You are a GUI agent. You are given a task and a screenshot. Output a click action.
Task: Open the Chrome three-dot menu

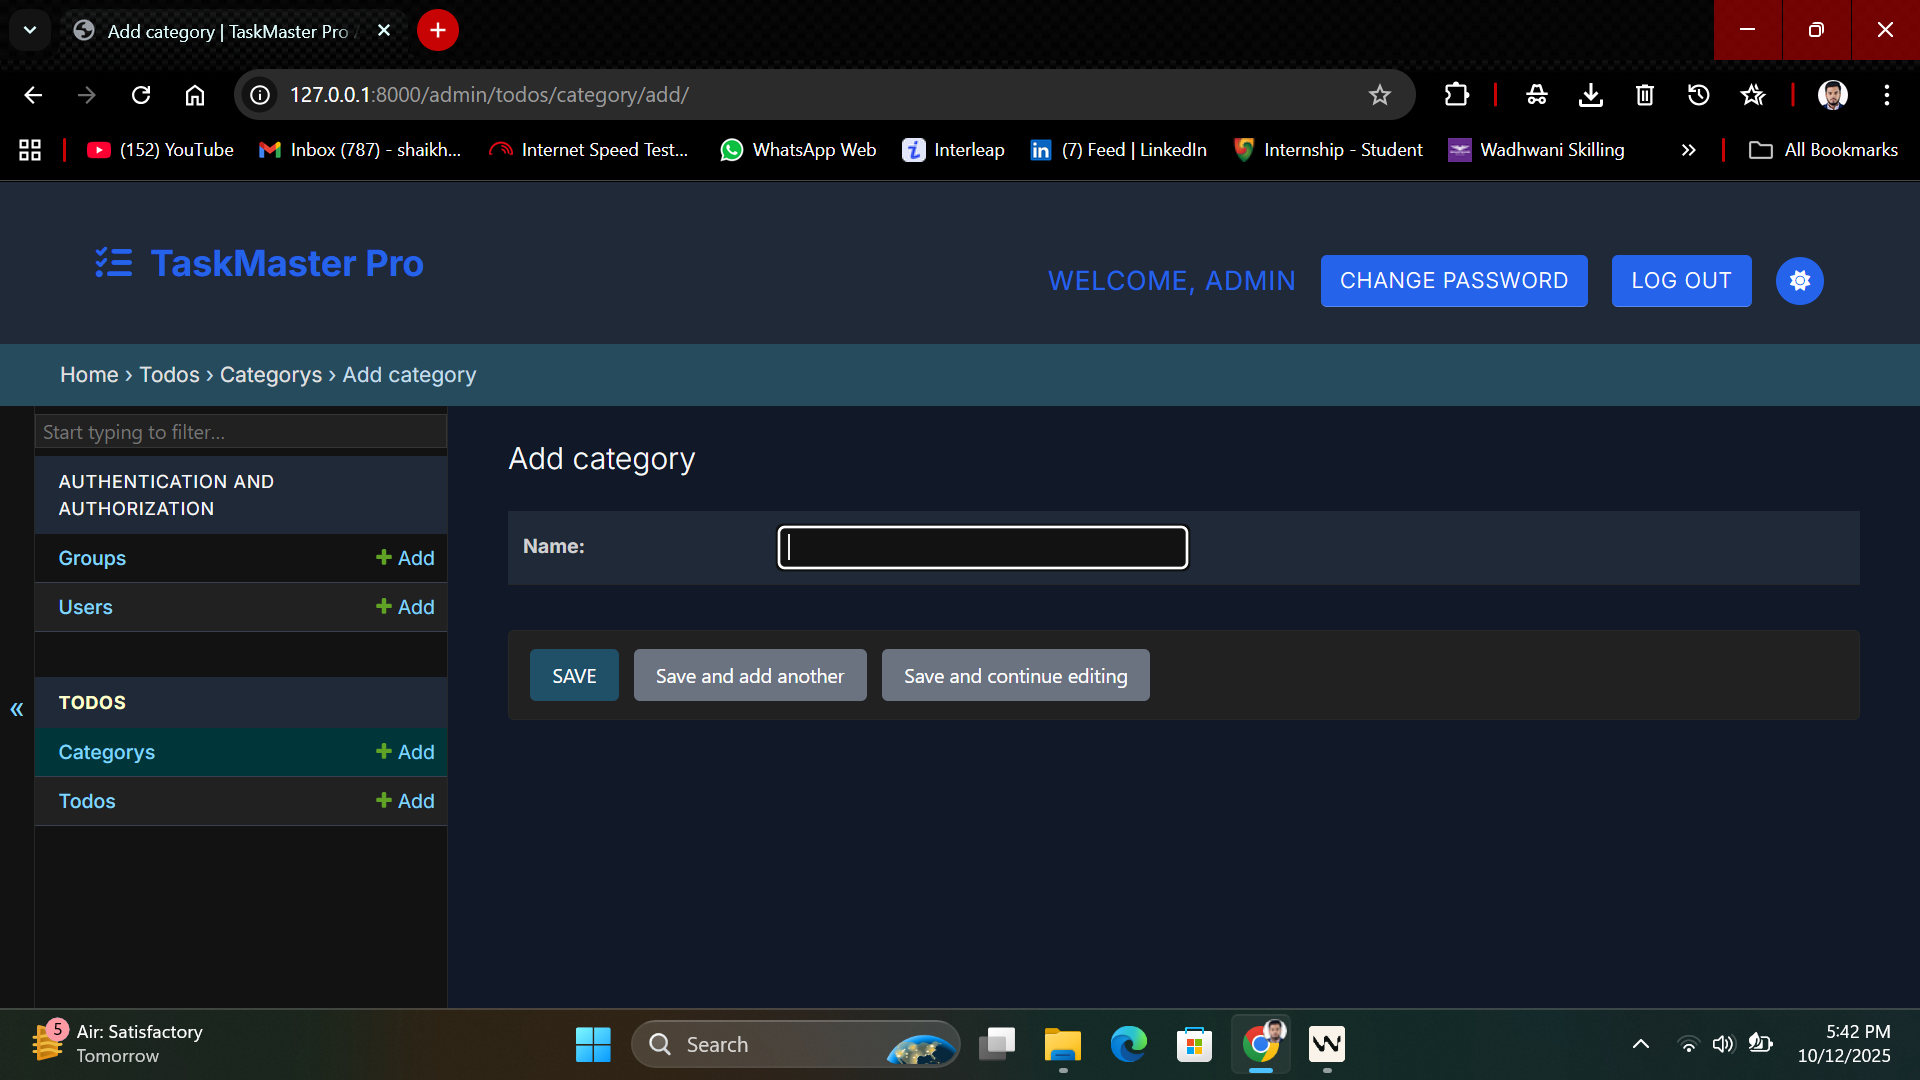pos(1887,95)
